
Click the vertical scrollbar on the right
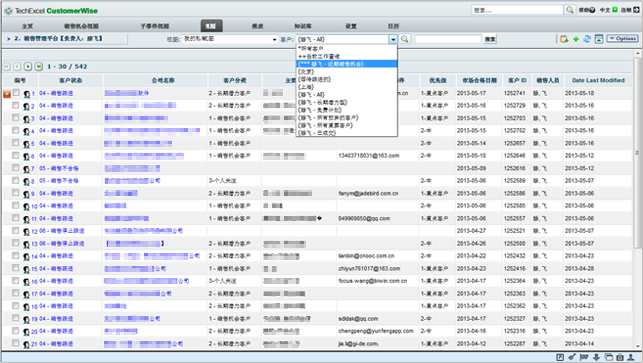(638, 152)
